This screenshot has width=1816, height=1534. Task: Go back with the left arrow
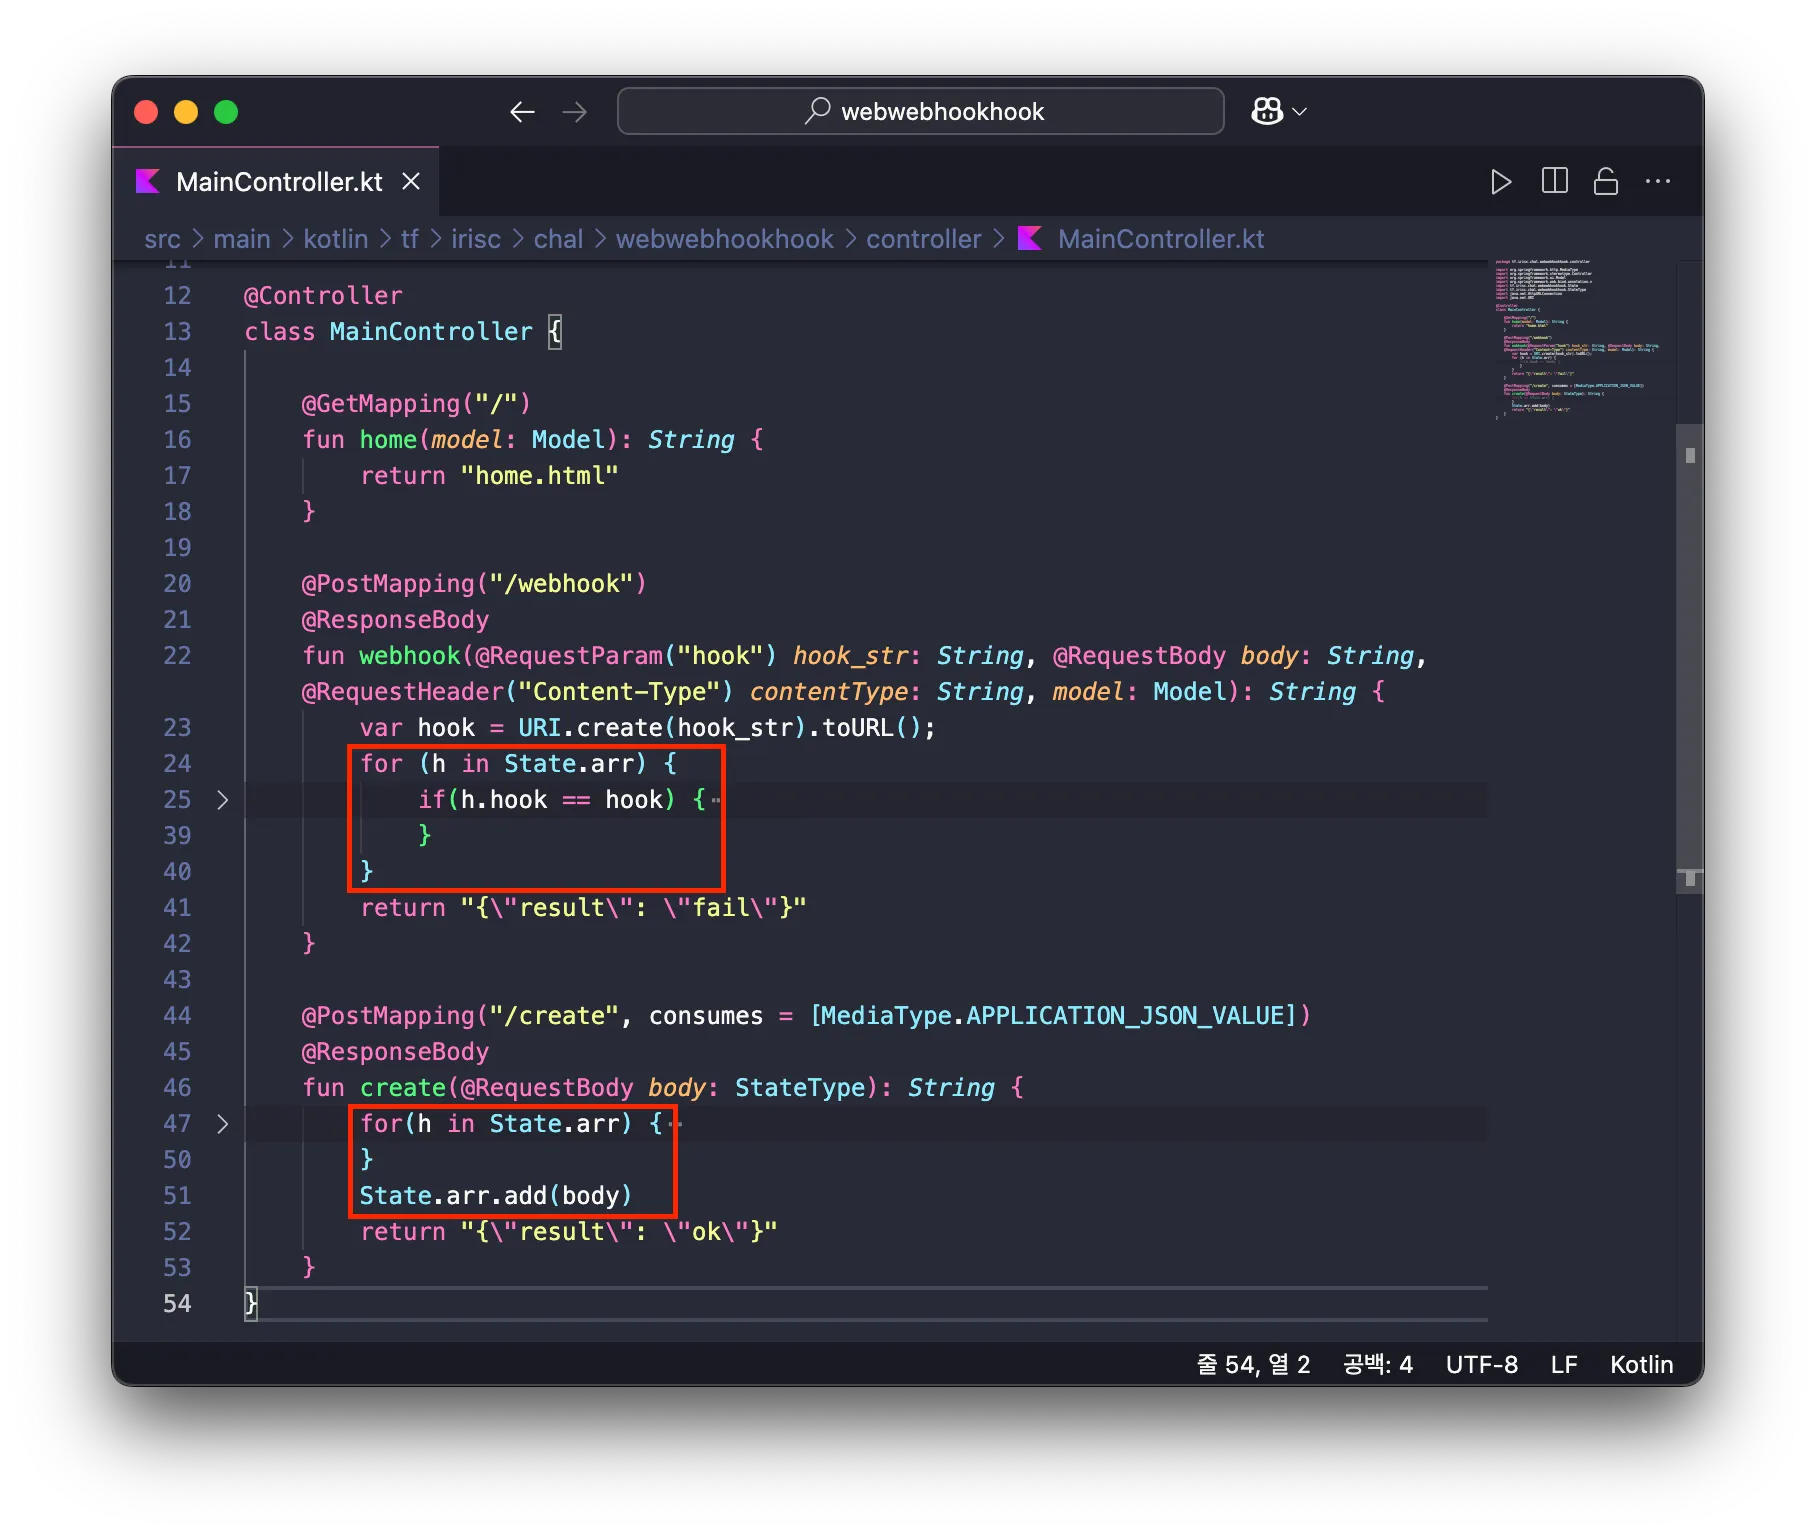522,112
